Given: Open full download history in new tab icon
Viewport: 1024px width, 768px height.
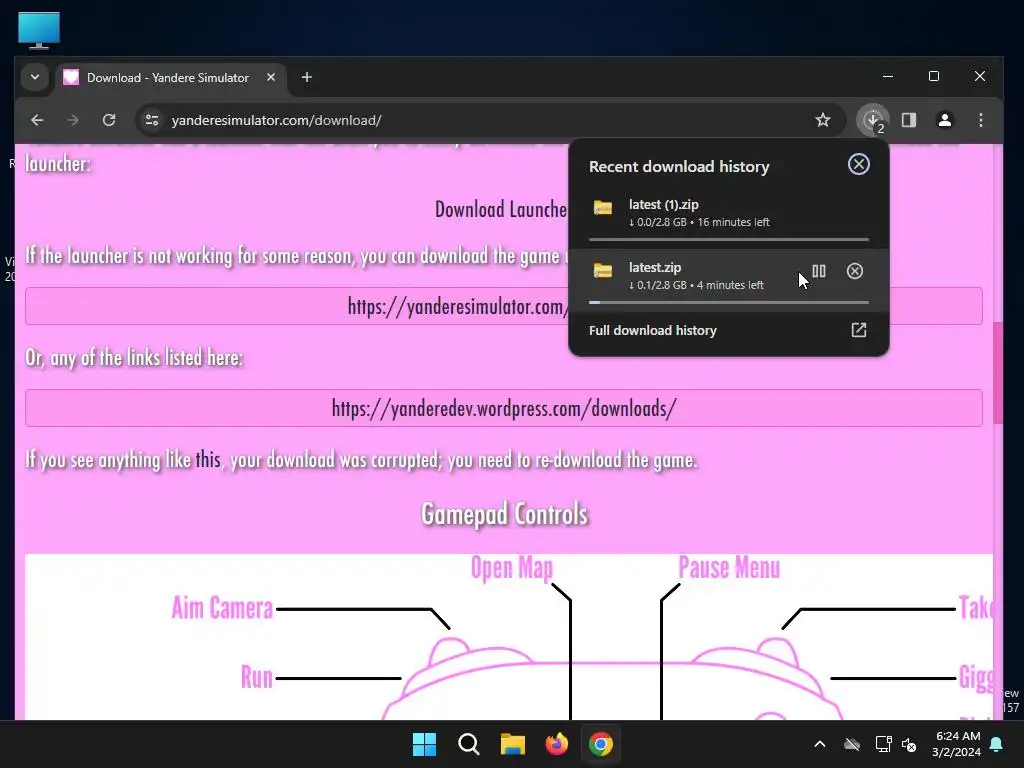Looking at the screenshot, I should (859, 330).
